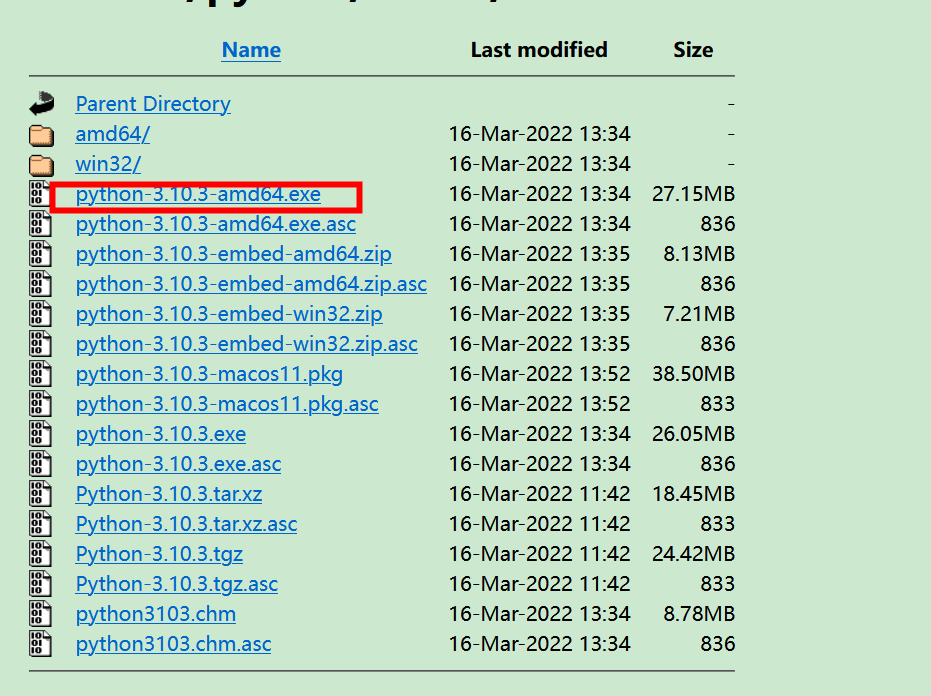
Task: Click the file icon next to python-3.10.3-embed-amd64.zip.asc
Action: click(x=40, y=284)
